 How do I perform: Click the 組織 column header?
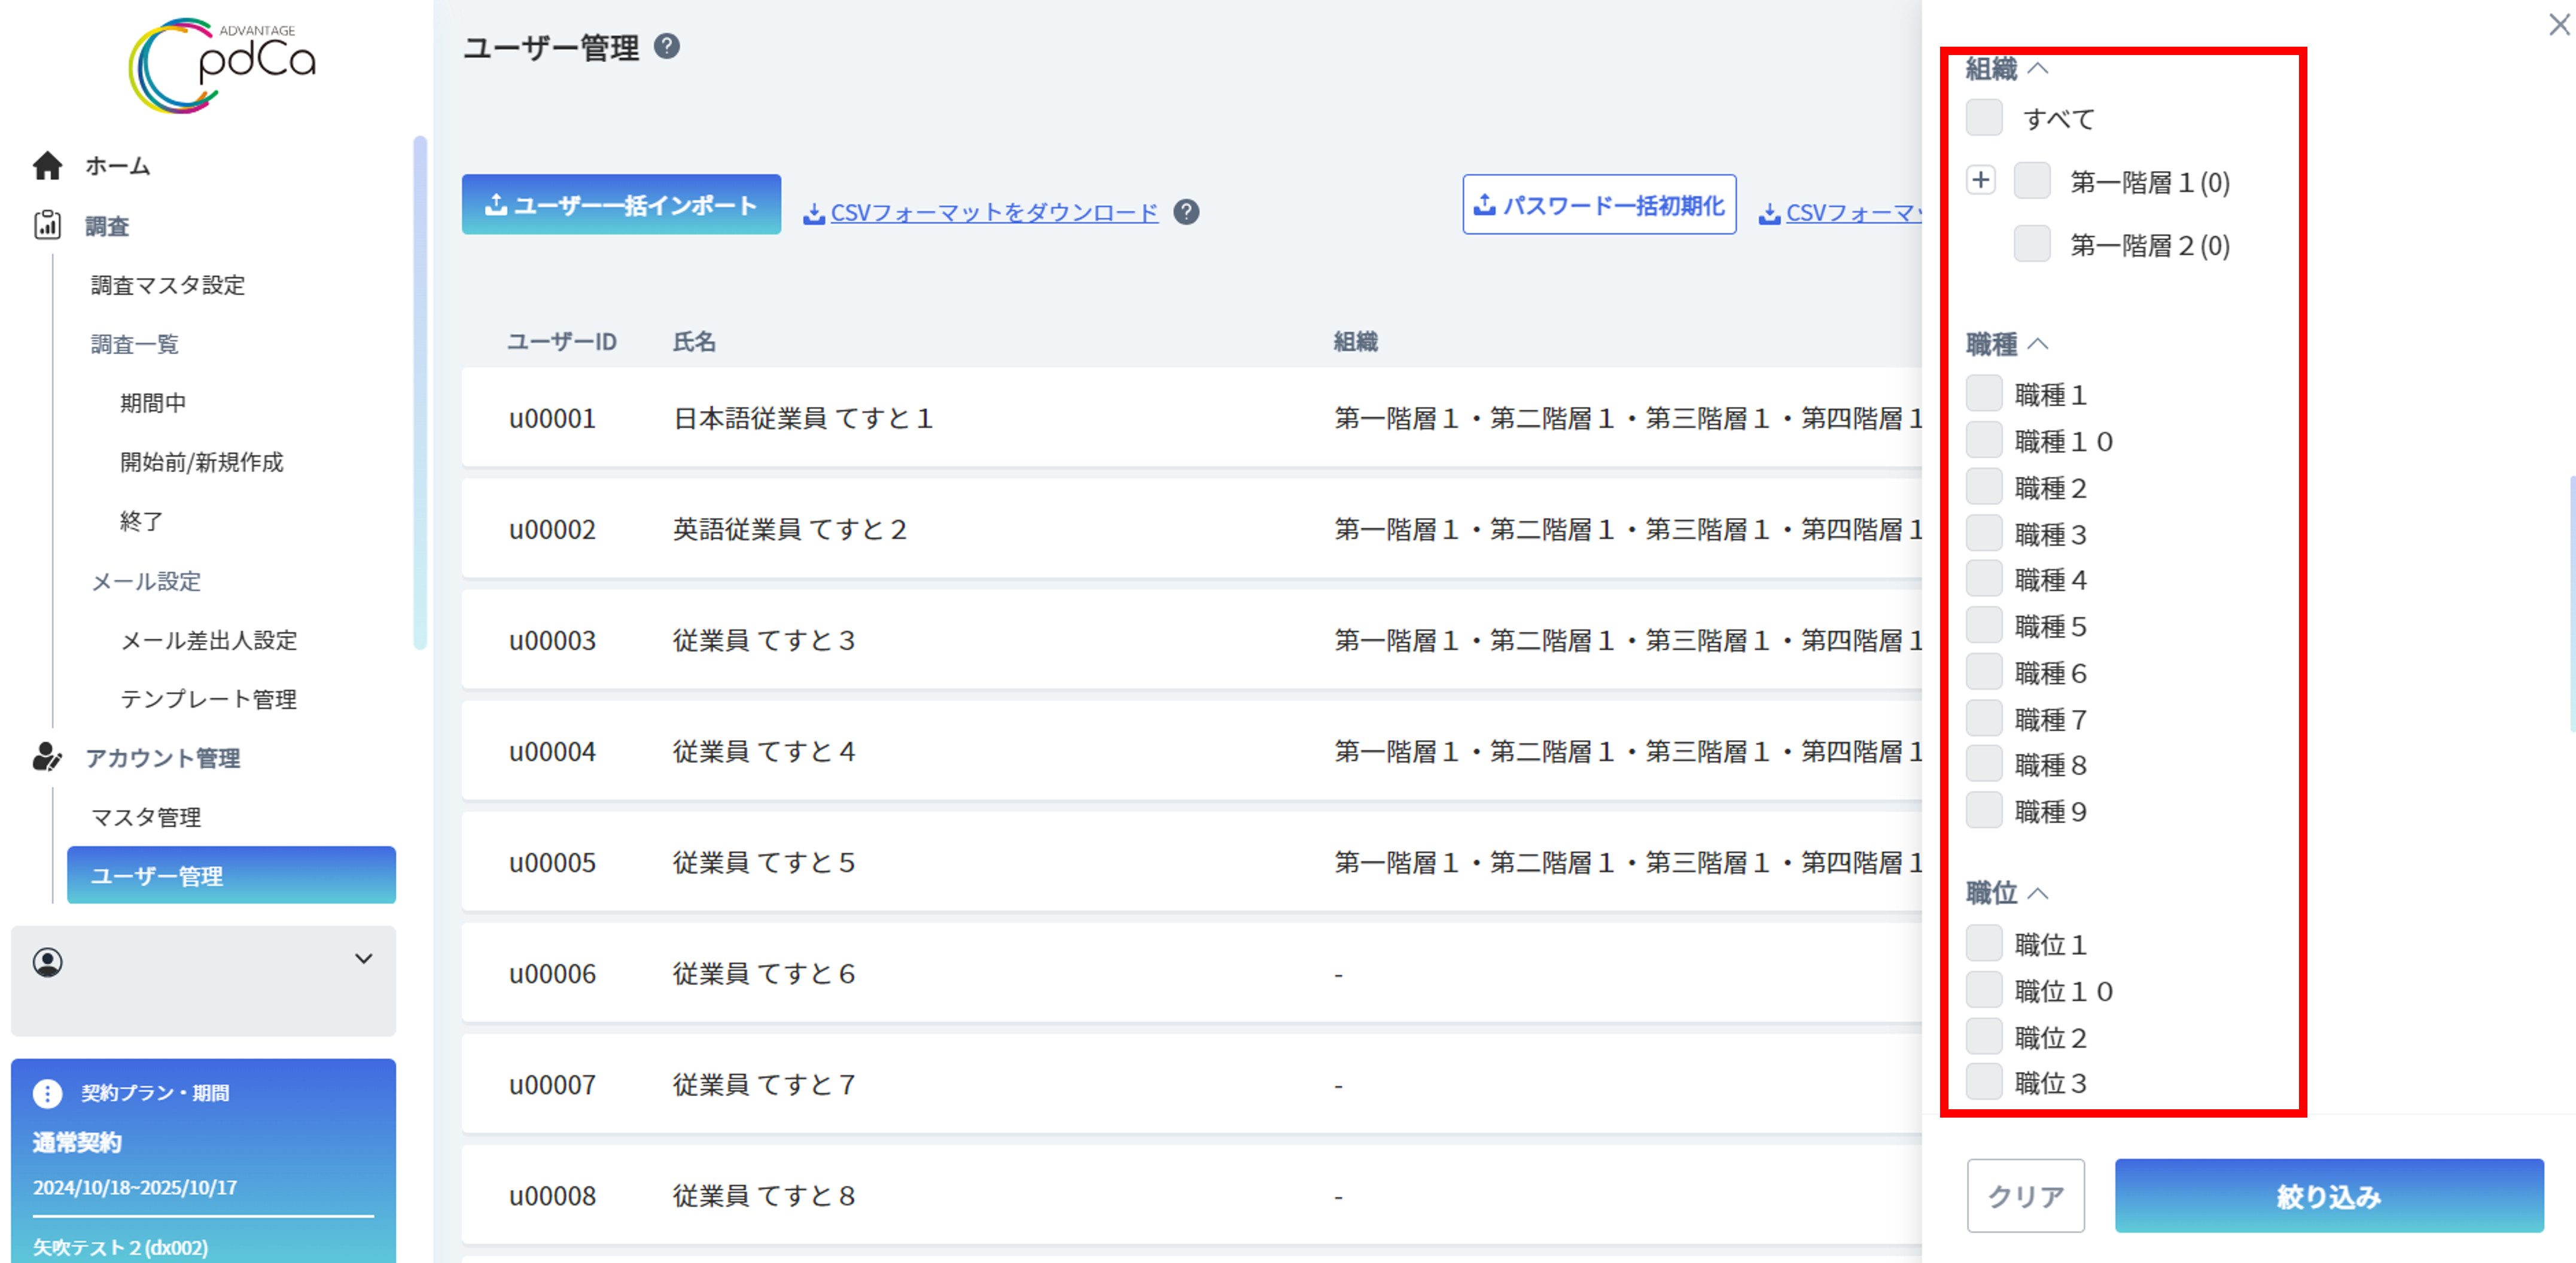pos(1355,342)
